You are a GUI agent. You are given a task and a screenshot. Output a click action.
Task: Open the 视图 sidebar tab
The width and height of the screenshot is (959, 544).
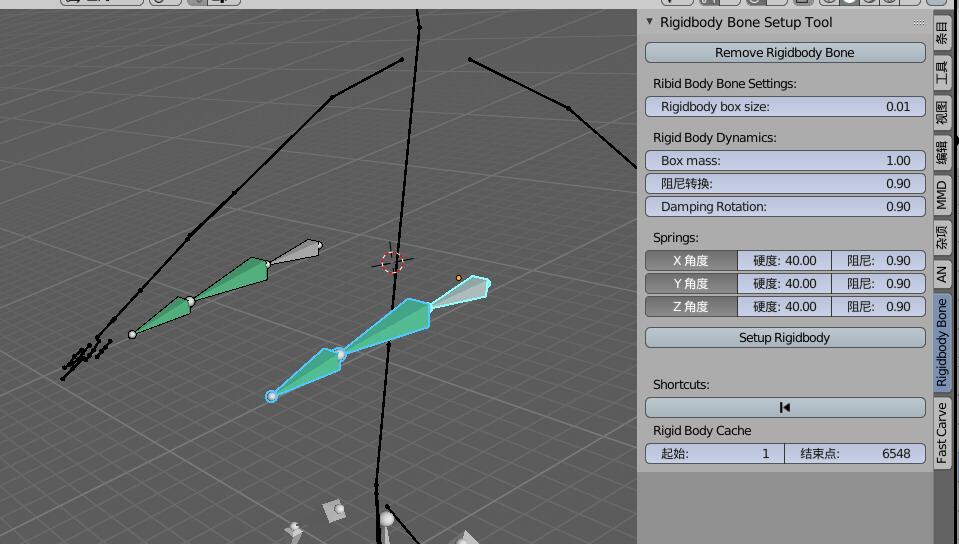pyautogui.click(x=942, y=112)
